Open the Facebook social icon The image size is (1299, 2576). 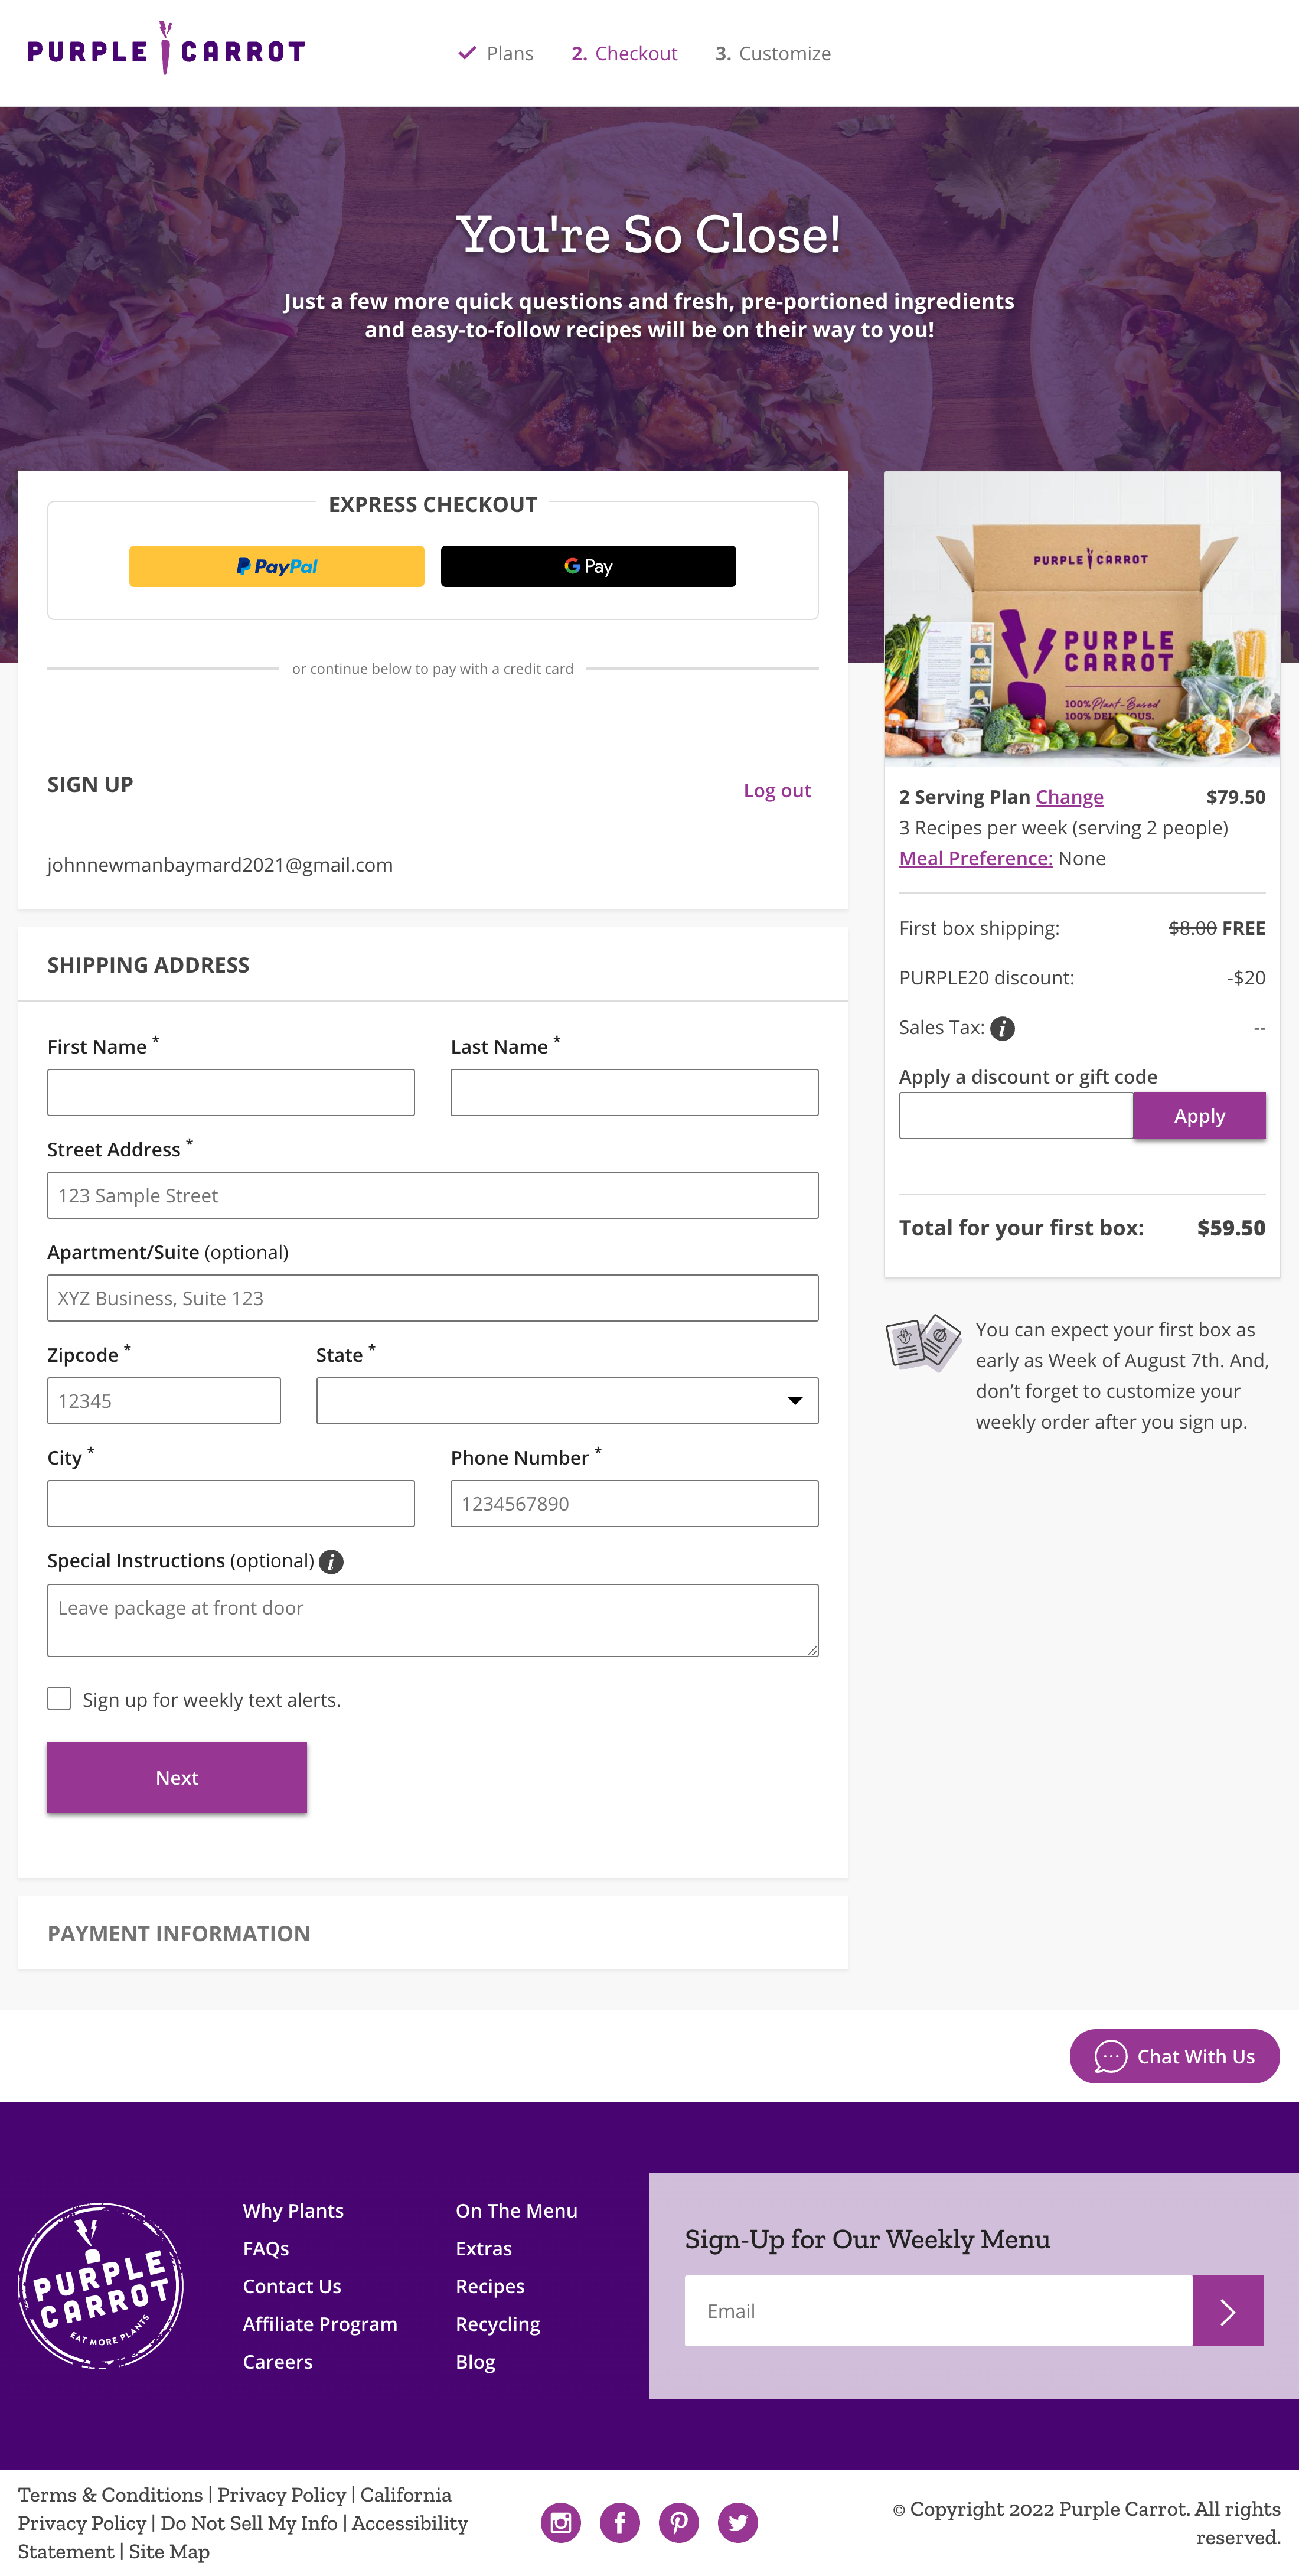coord(620,2522)
